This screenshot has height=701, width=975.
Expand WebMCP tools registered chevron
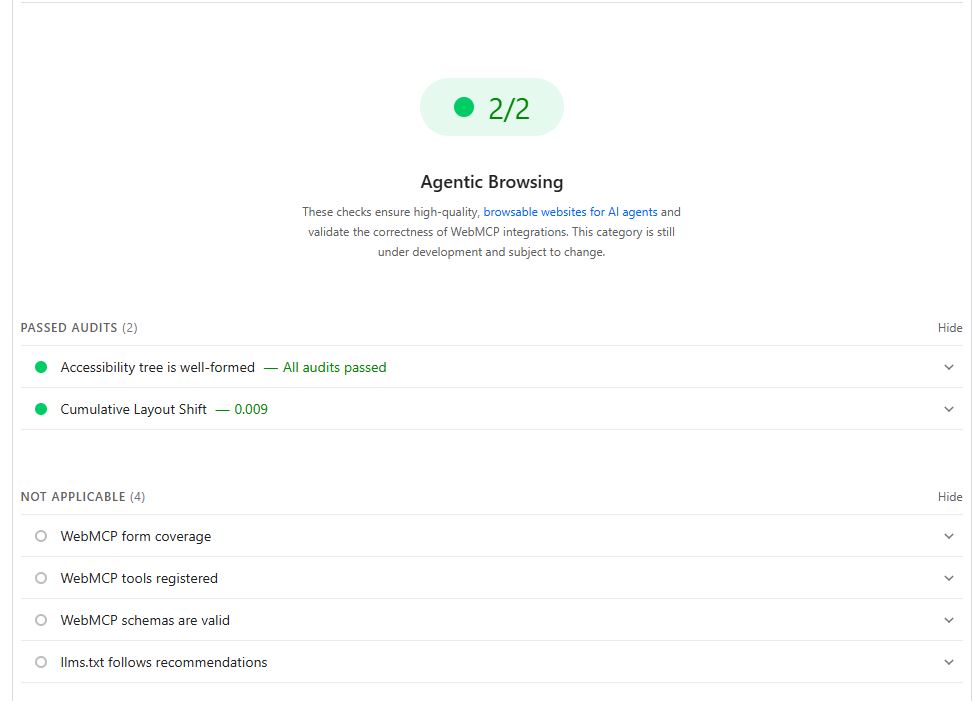tap(949, 578)
